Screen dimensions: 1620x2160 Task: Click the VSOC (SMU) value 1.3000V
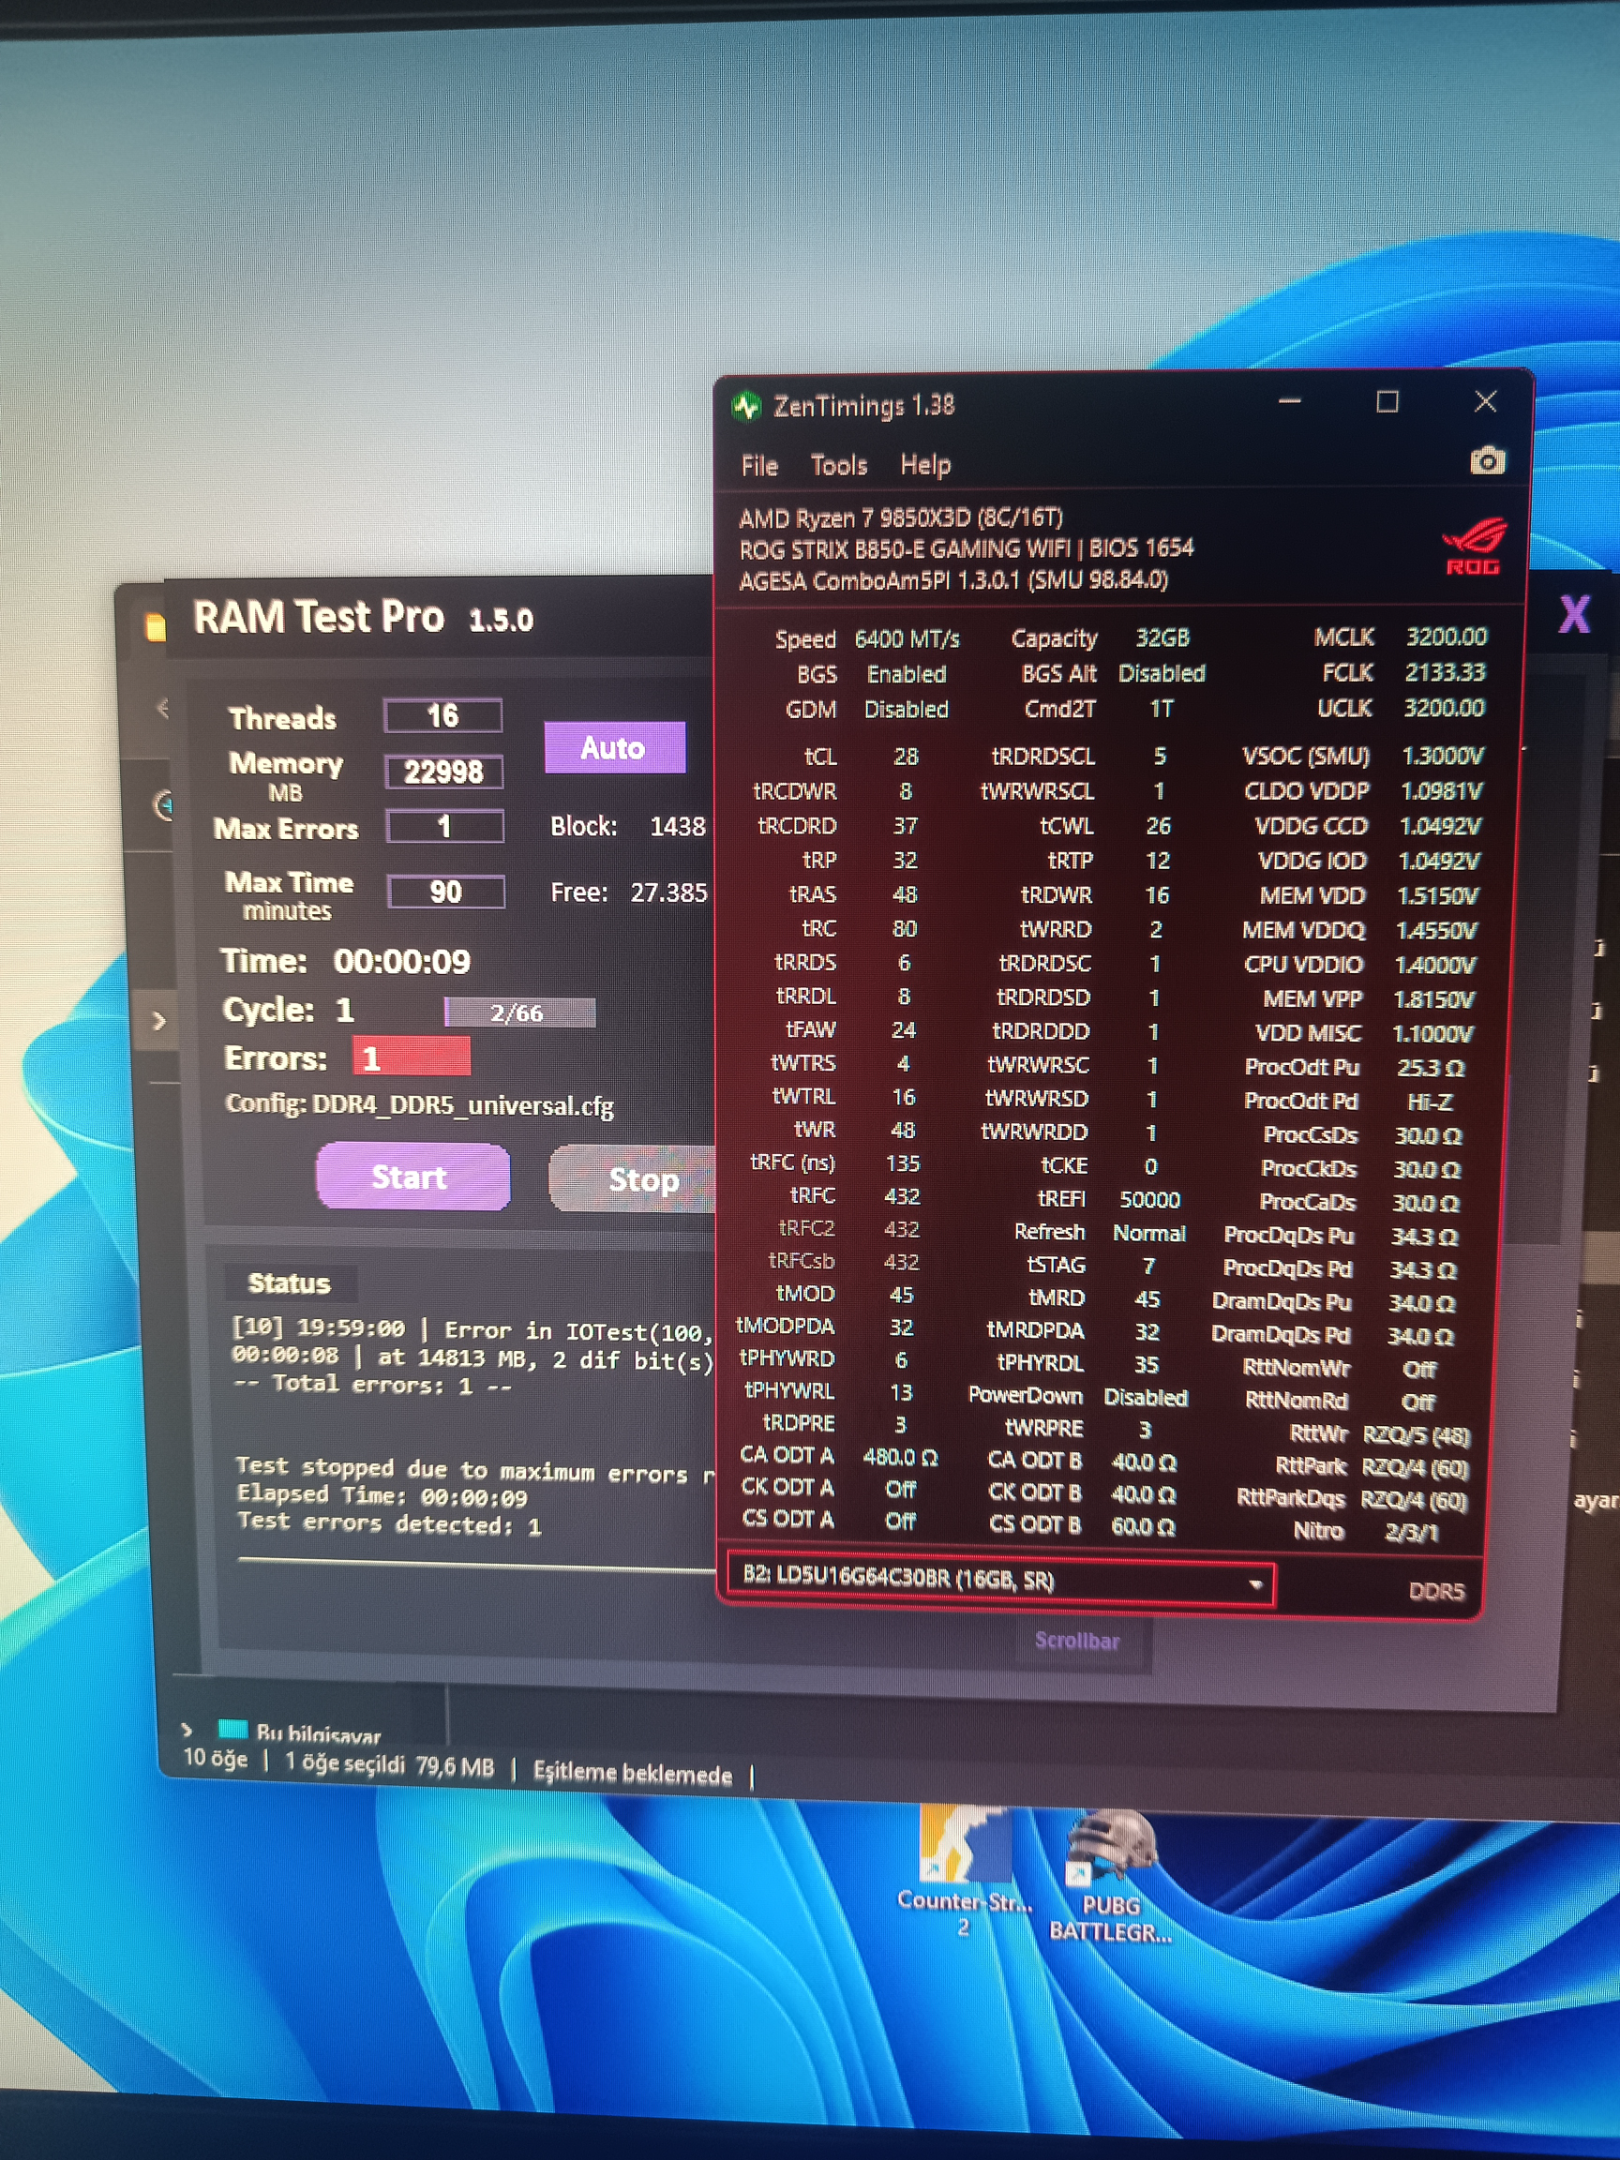(1443, 756)
